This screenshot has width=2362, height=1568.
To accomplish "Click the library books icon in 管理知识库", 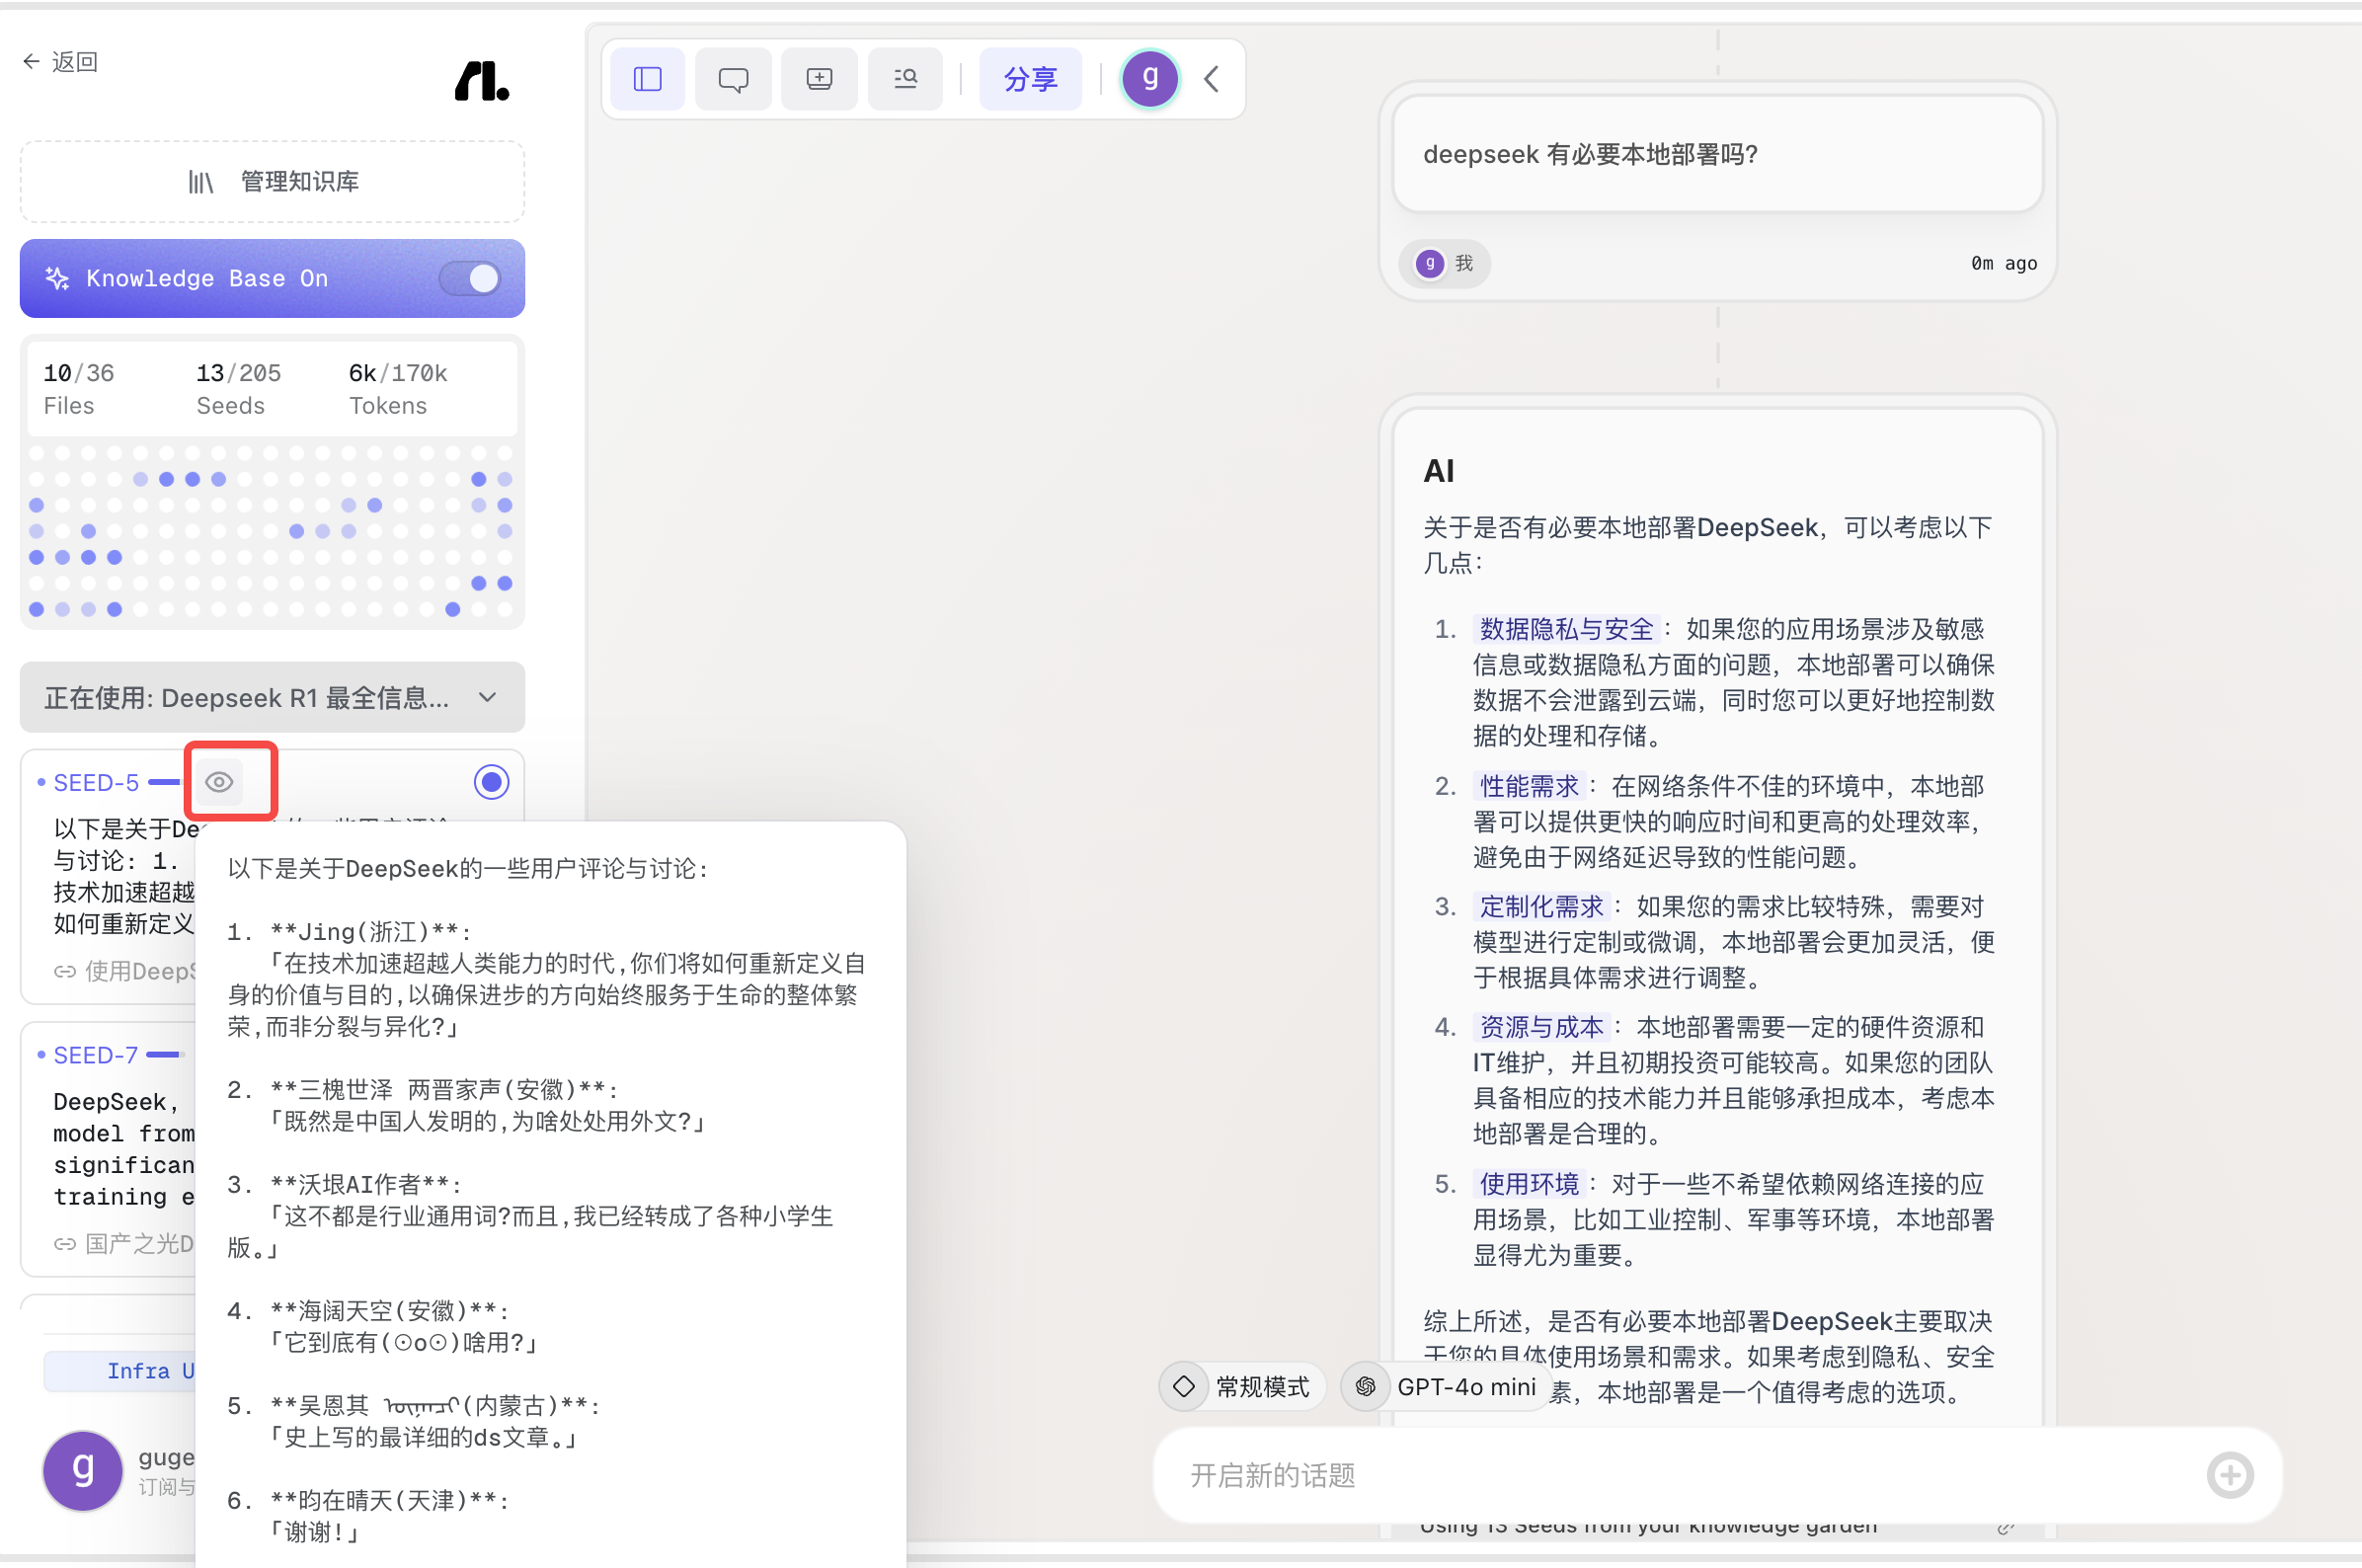I will [x=201, y=181].
